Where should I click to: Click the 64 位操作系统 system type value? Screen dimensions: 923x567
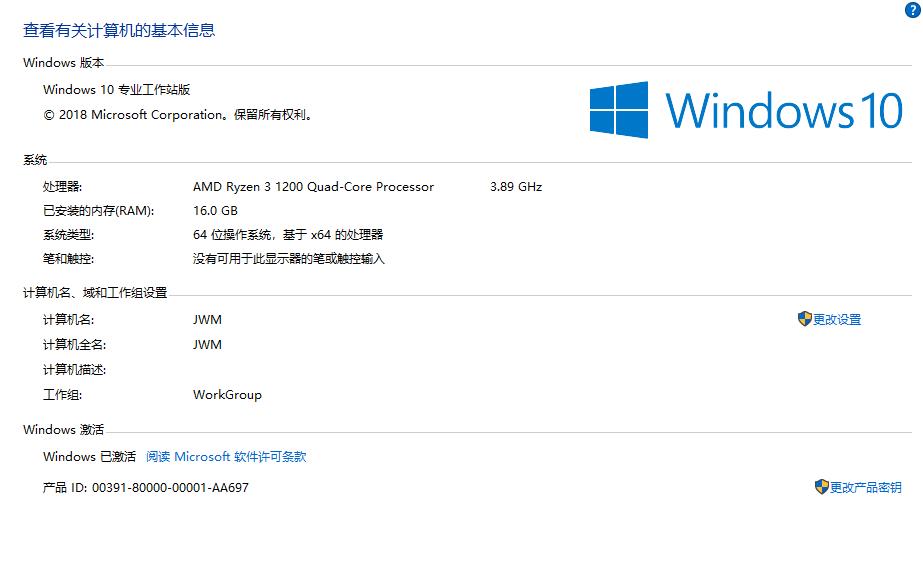[x=288, y=235]
